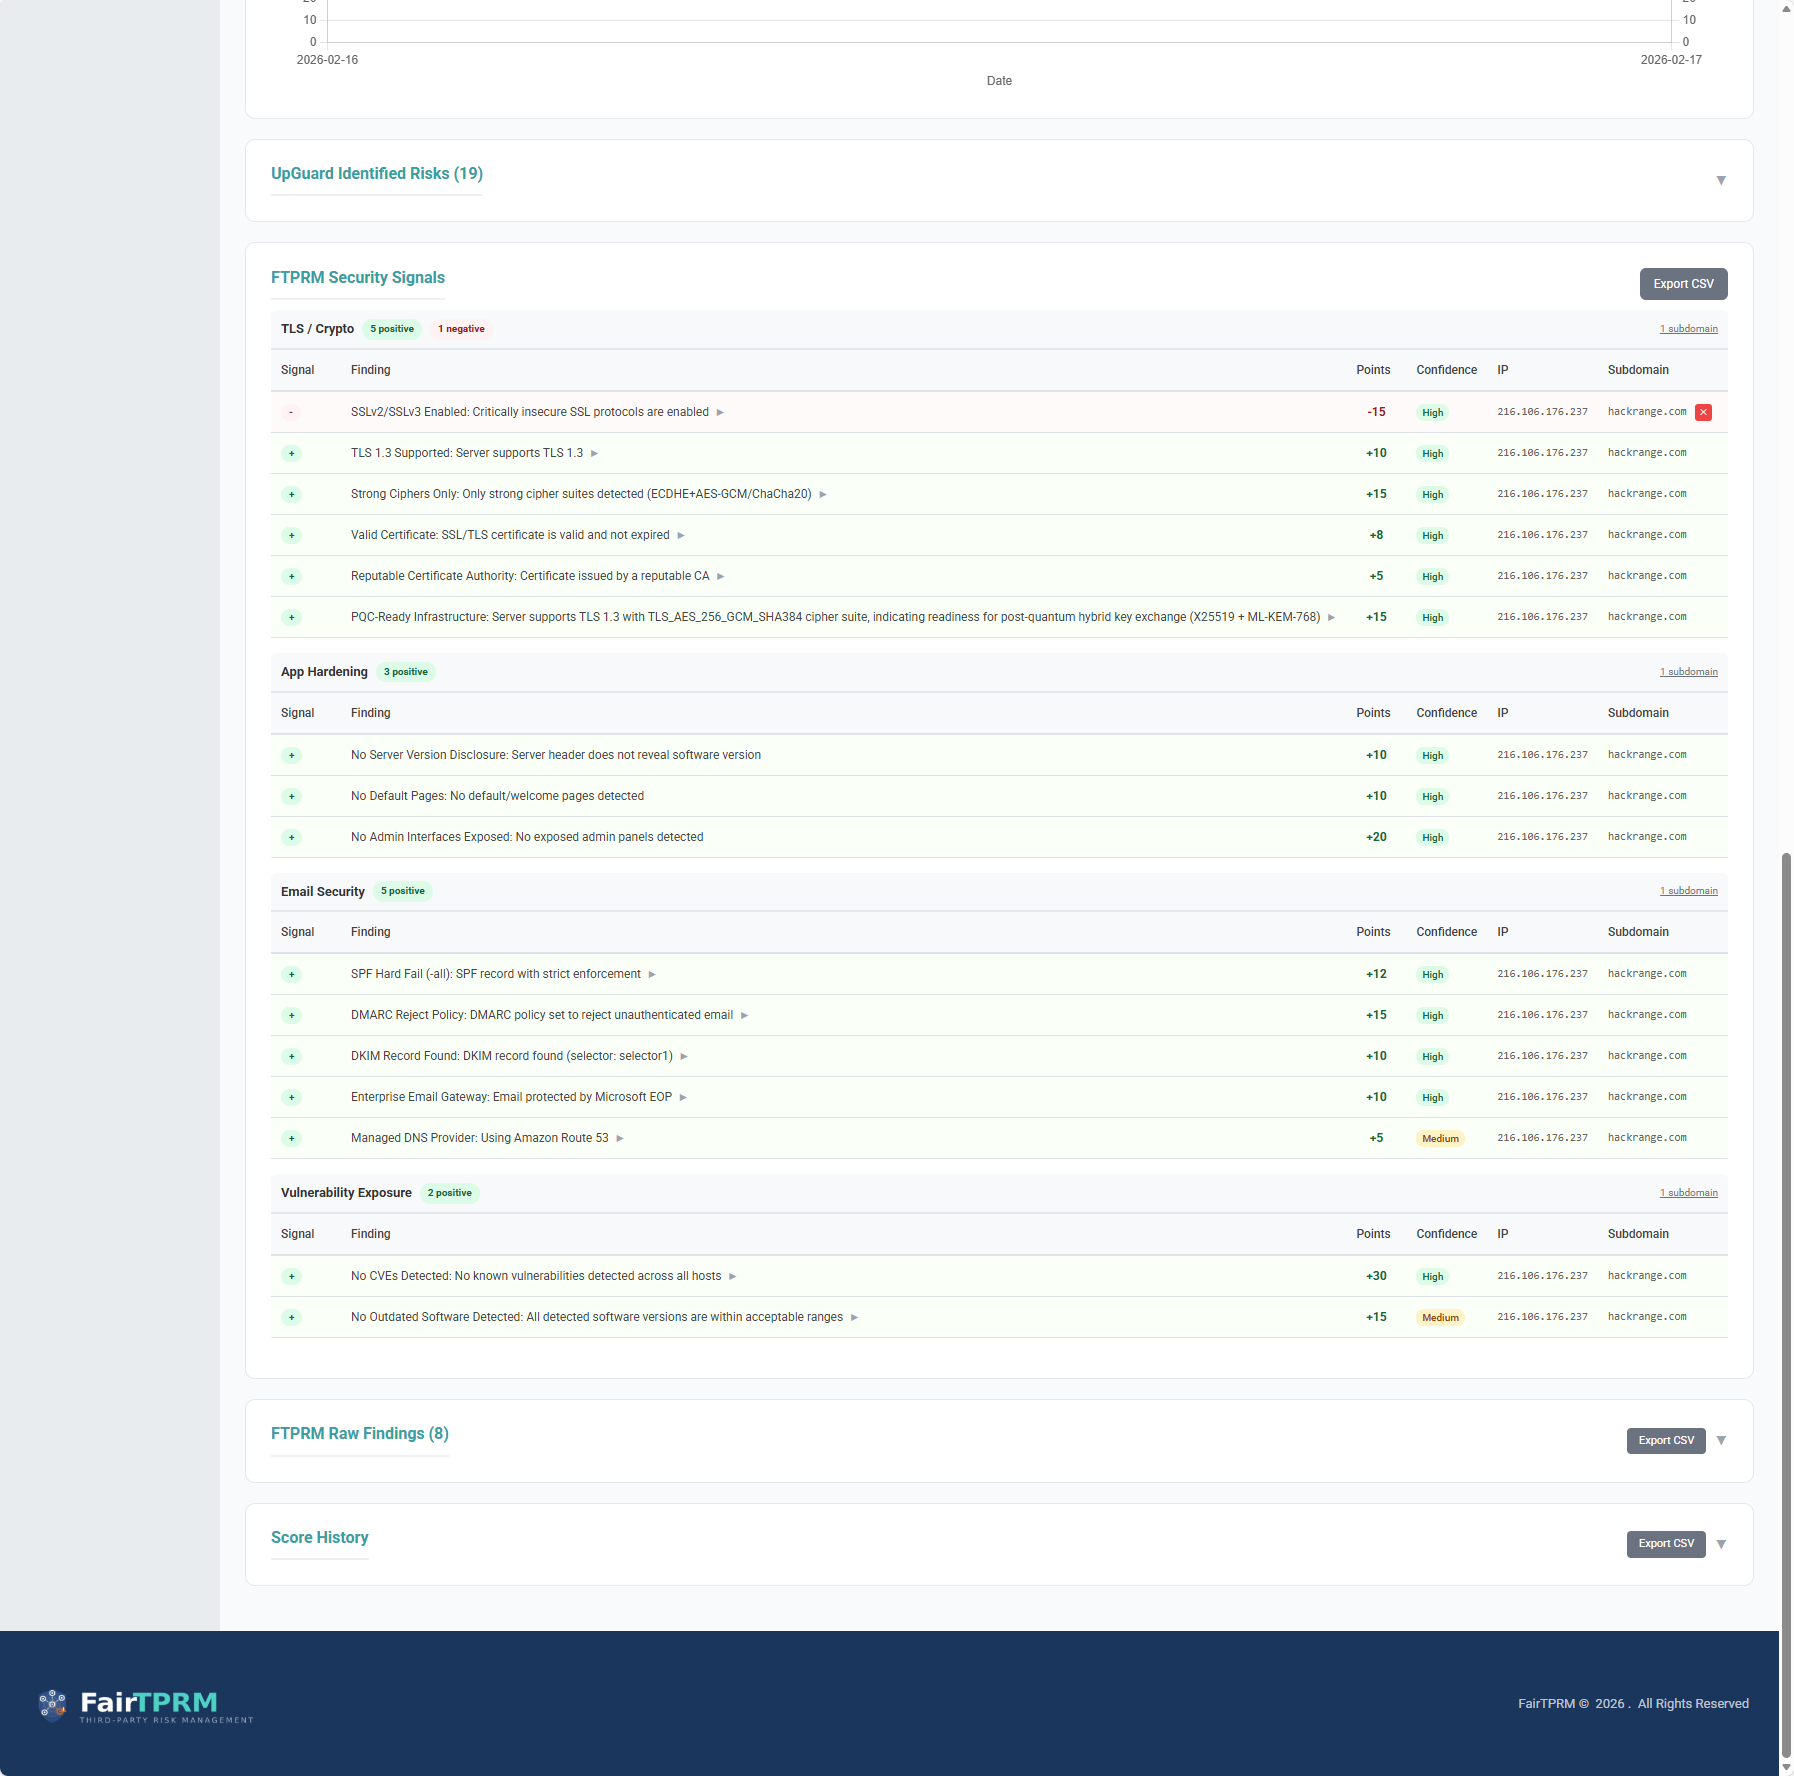Export FTPRM Security Signals as CSV
The height and width of the screenshot is (1776, 1794).
pos(1683,284)
